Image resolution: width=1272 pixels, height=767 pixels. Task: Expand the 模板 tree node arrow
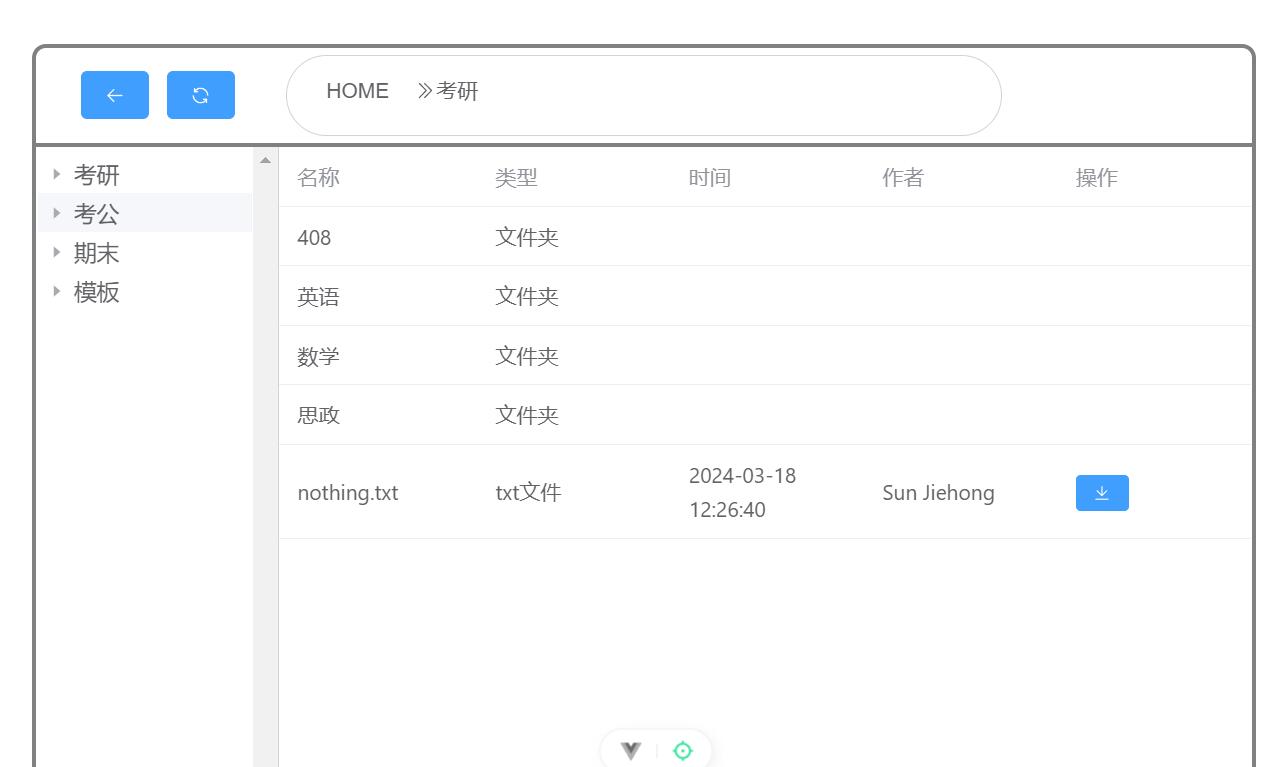click(x=57, y=291)
